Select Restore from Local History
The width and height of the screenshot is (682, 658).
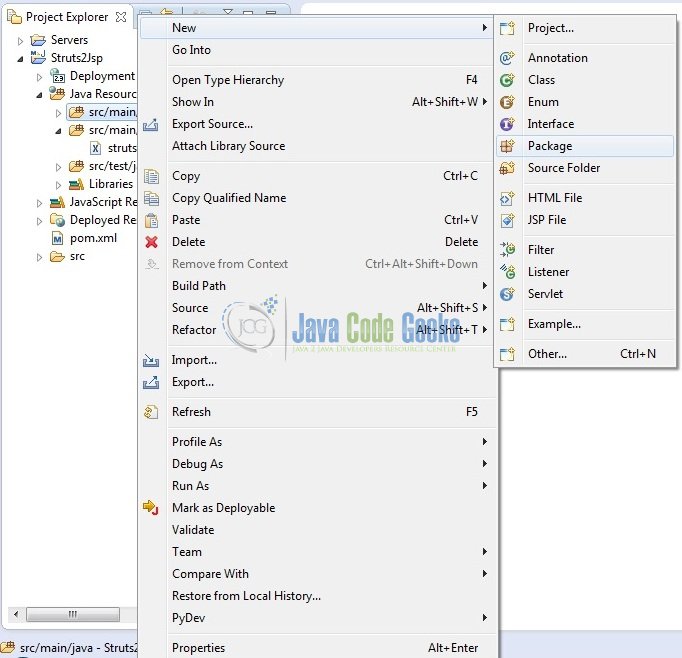[317, 596]
